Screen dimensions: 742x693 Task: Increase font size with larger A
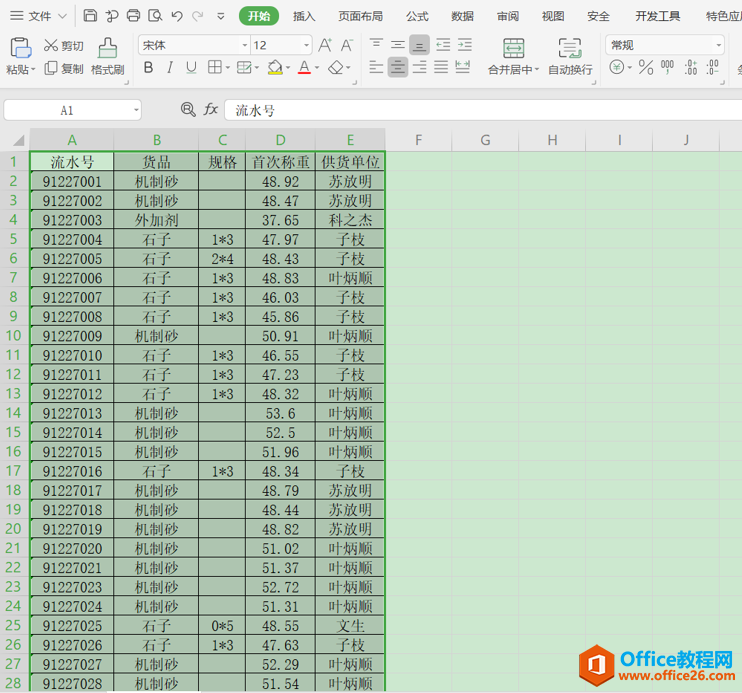point(325,45)
